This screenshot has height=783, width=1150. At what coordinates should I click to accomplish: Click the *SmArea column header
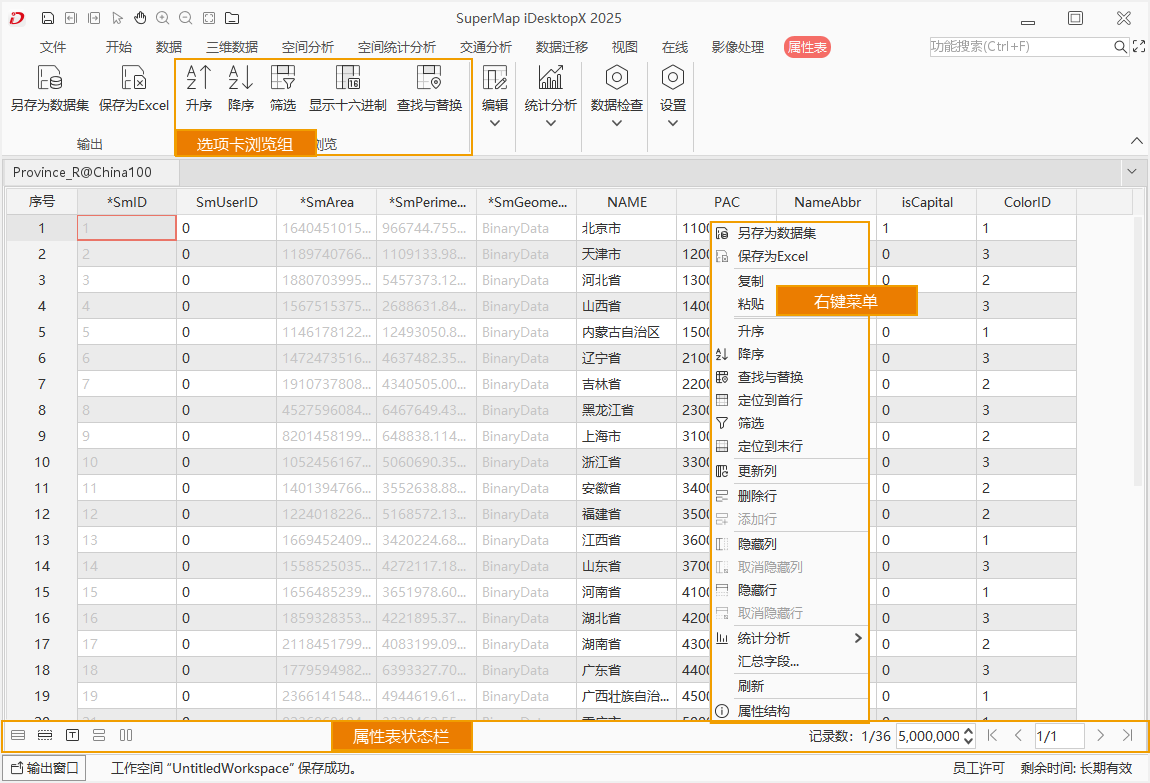[327, 202]
